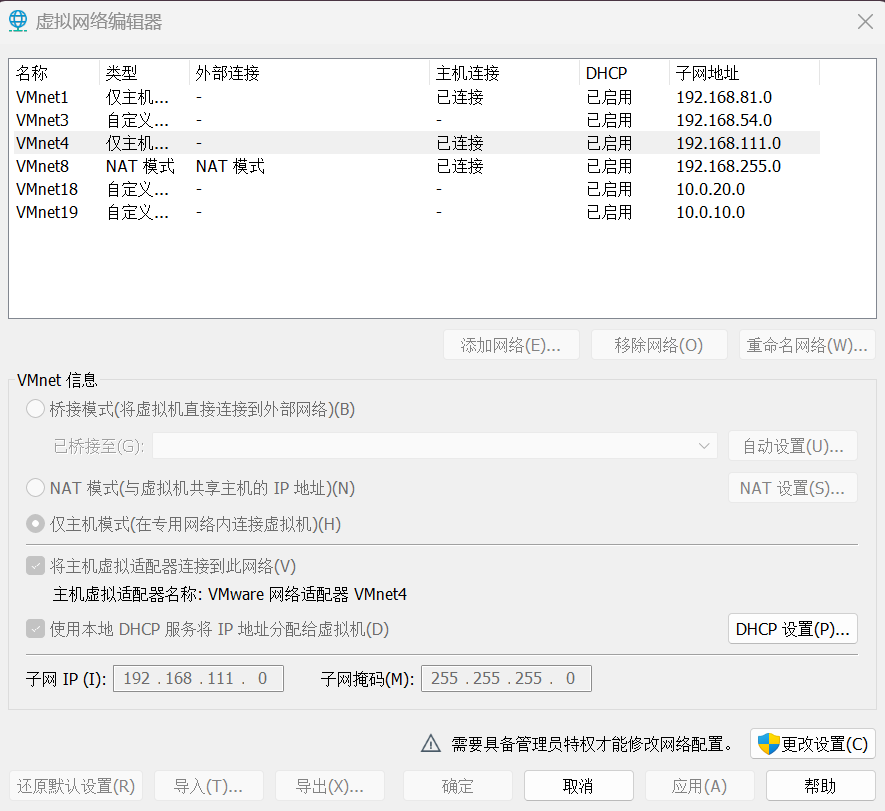Click subnet address 192.168.81.0
Viewport: 885px width, 811px height.
(724, 97)
